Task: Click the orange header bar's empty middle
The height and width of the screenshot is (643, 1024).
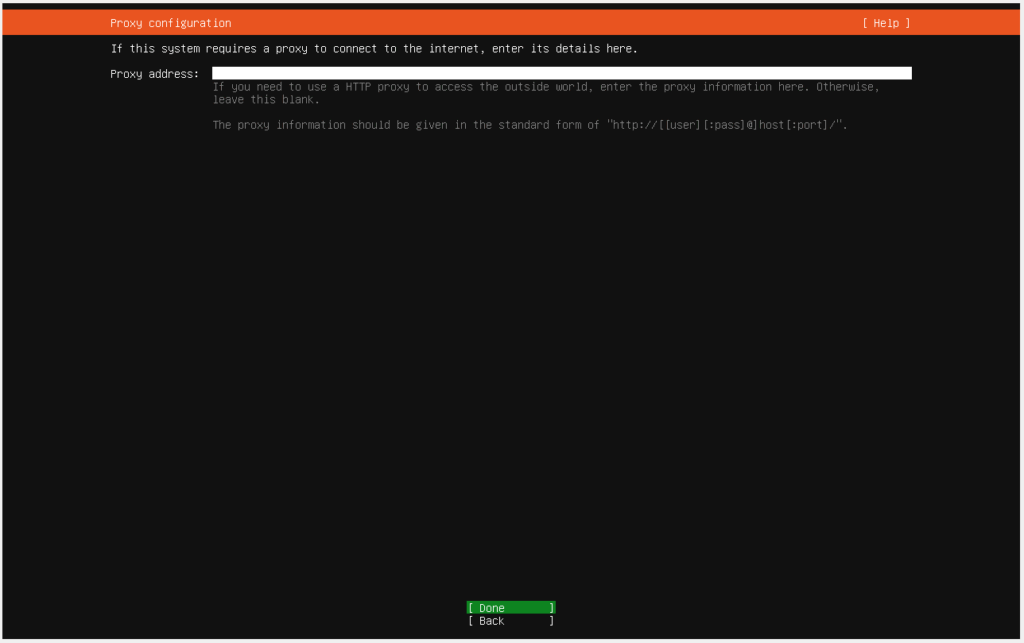Action: click(540, 23)
